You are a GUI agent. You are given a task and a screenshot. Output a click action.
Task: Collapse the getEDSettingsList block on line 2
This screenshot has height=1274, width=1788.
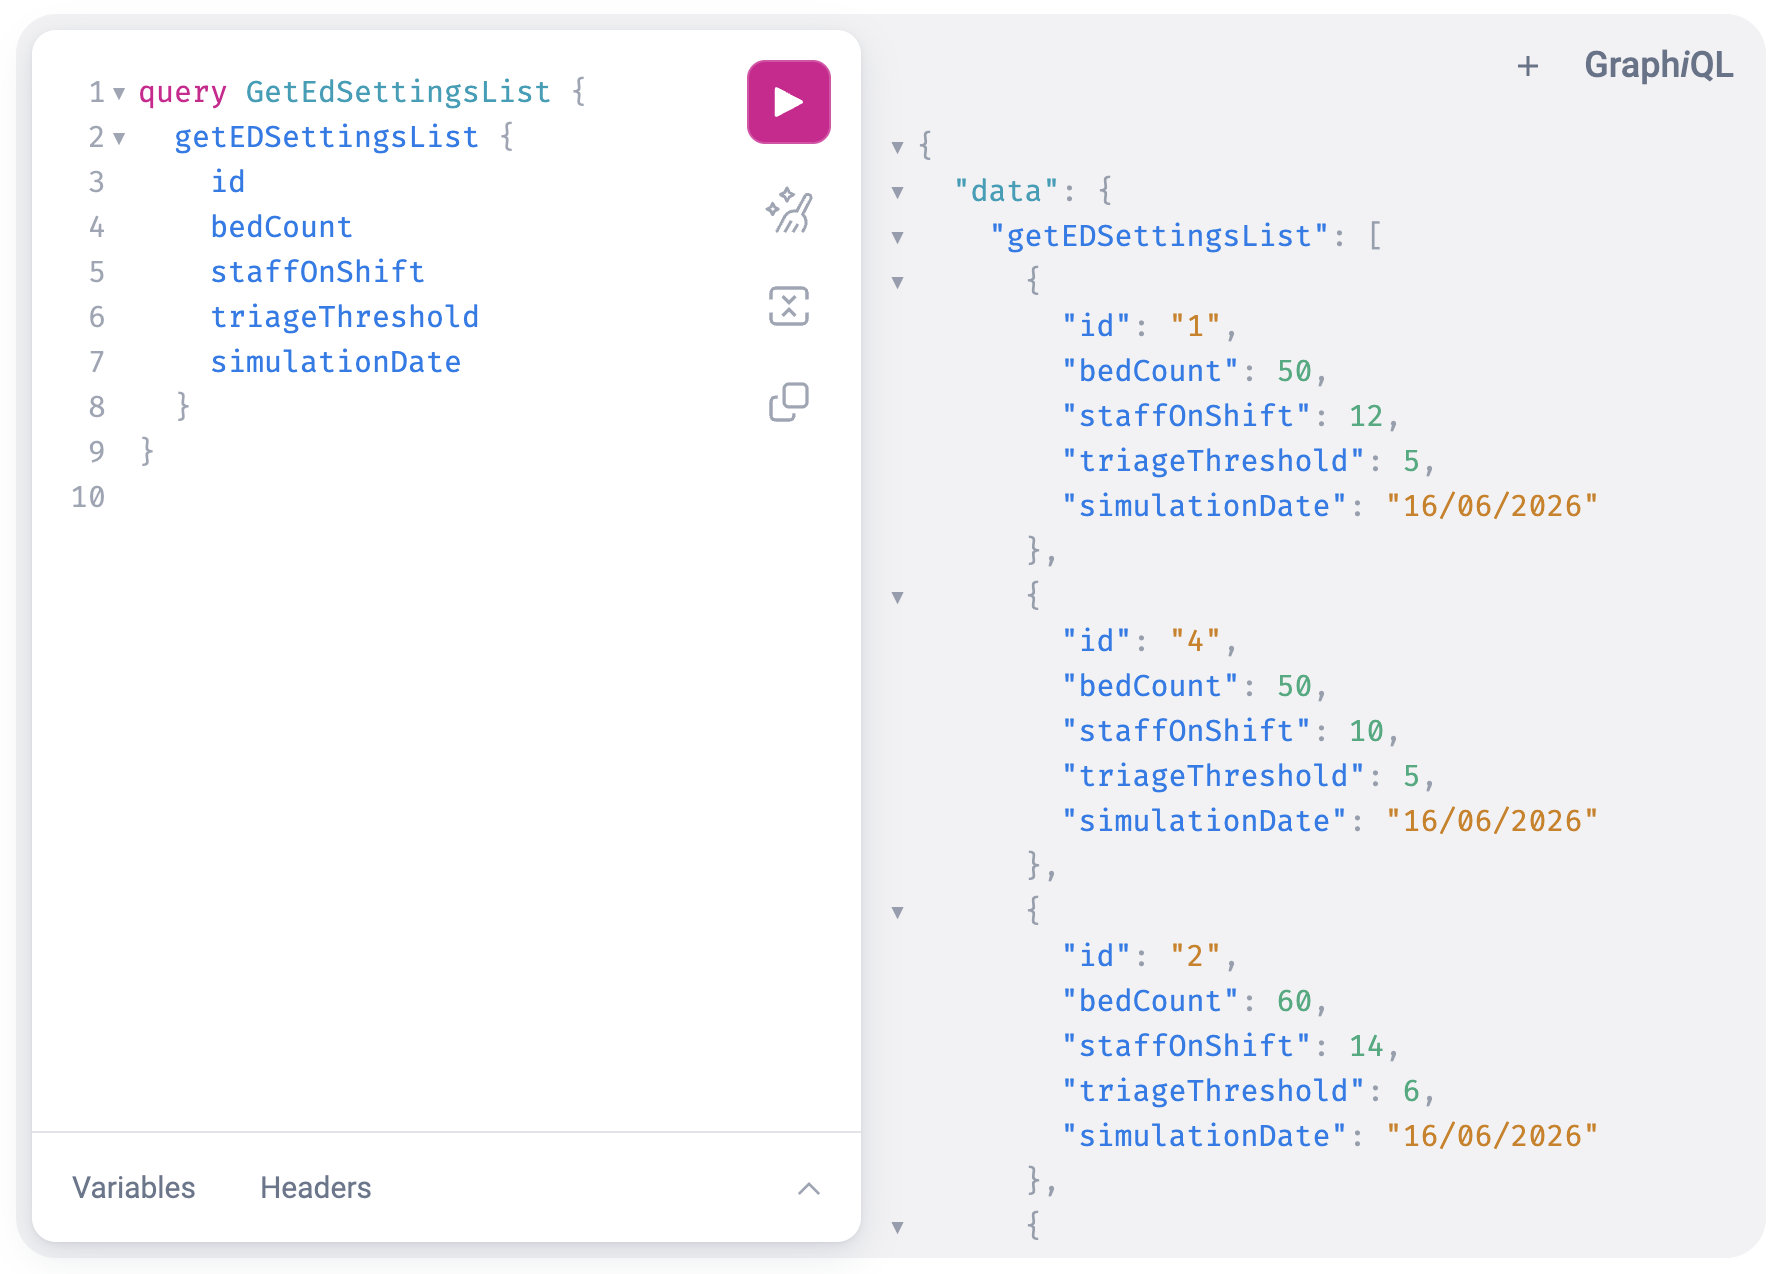(x=119, y=138)
